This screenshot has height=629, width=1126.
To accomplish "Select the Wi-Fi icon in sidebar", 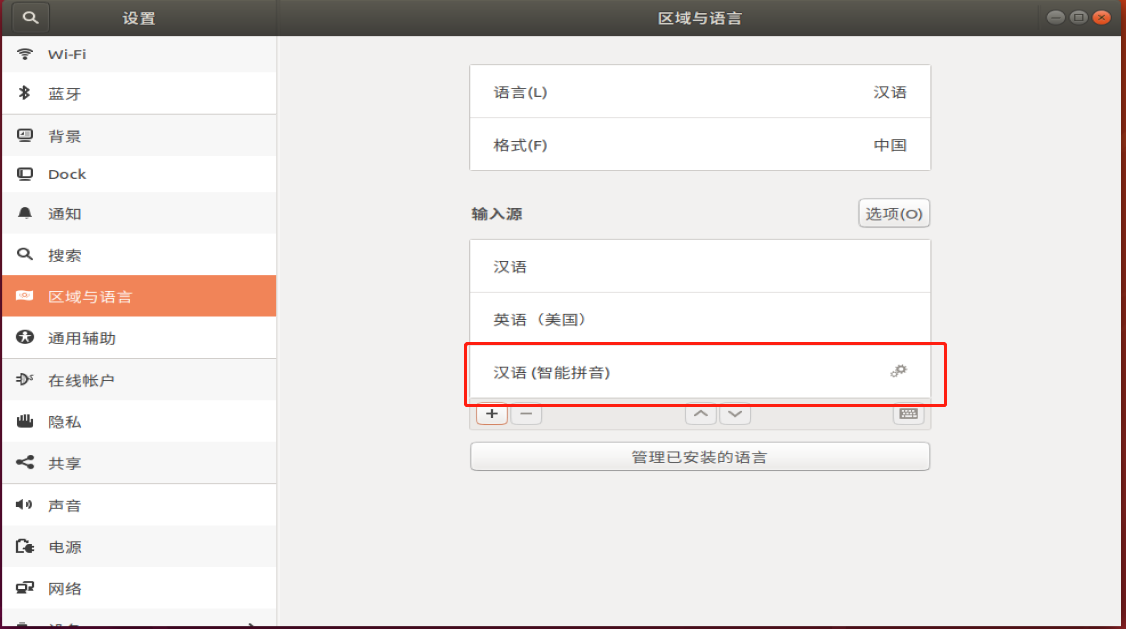I will (25, 54).
